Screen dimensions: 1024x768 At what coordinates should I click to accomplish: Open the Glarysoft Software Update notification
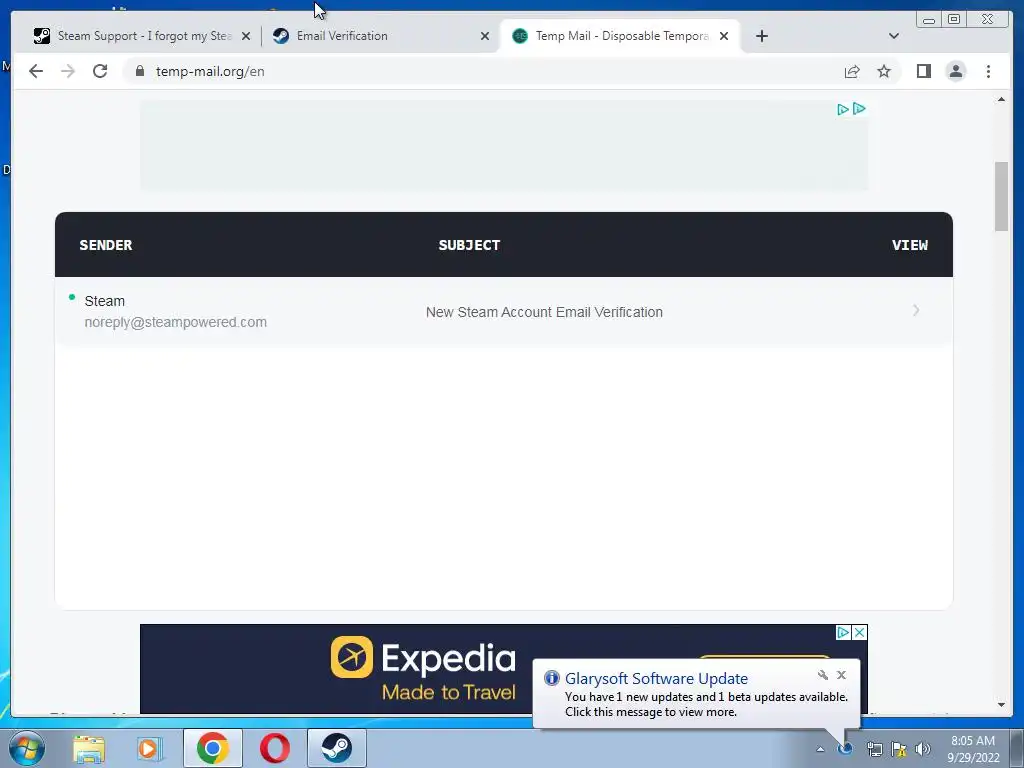click(697, 695)
